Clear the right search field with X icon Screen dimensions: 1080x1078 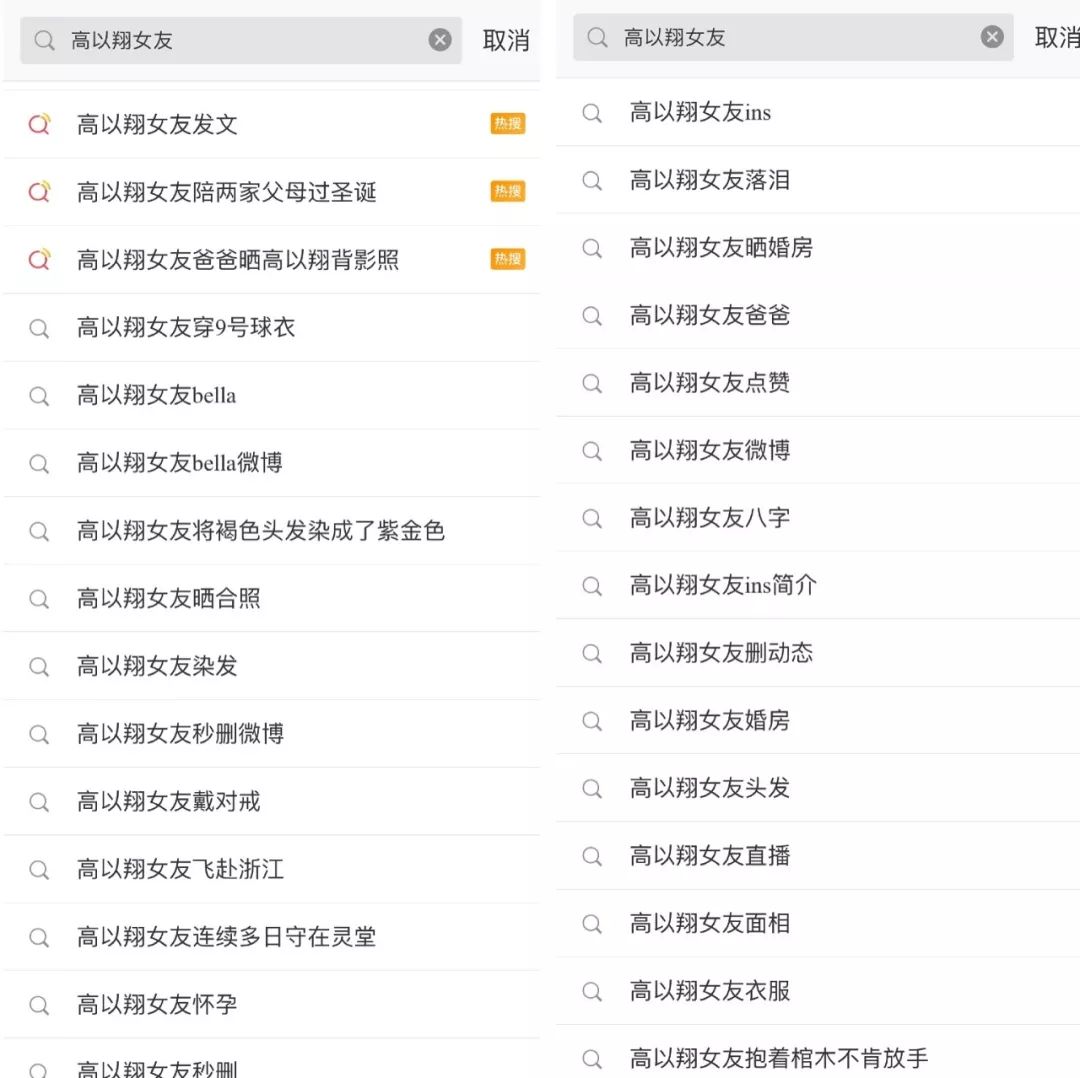(992, 38)
